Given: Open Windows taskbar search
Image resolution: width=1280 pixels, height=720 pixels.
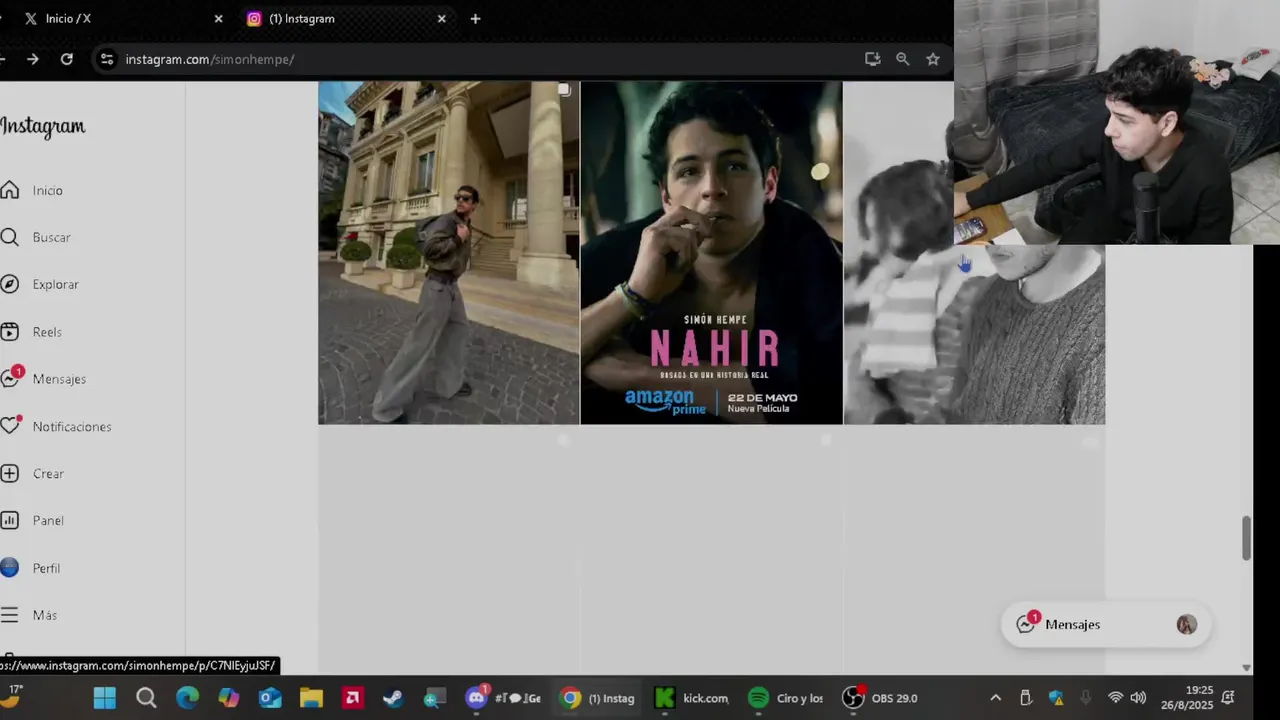Looking at the screenshot, I should 146,698.
